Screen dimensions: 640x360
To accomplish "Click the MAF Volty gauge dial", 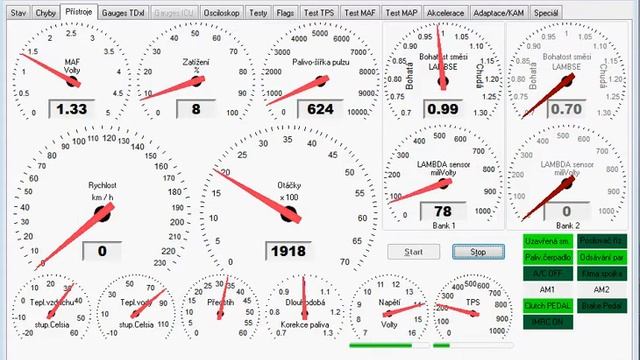I will point(72,71).
